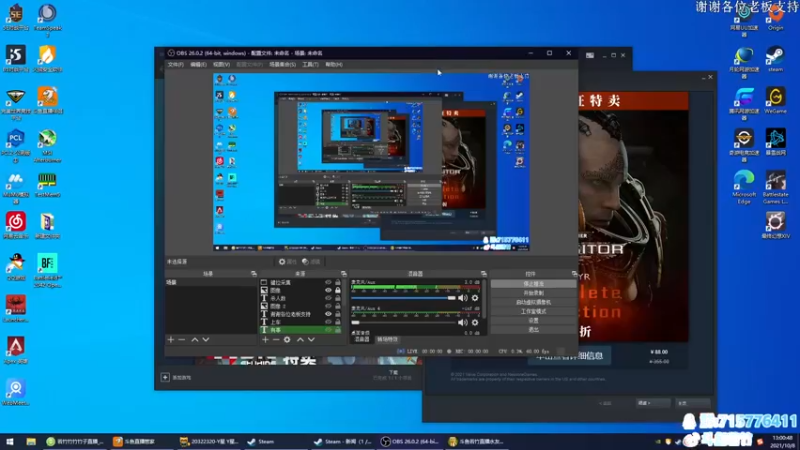The width and height of the screenshot is (800, 450).
Task: Open source properties gear below the sources list
Action: [x=287, y=340]
